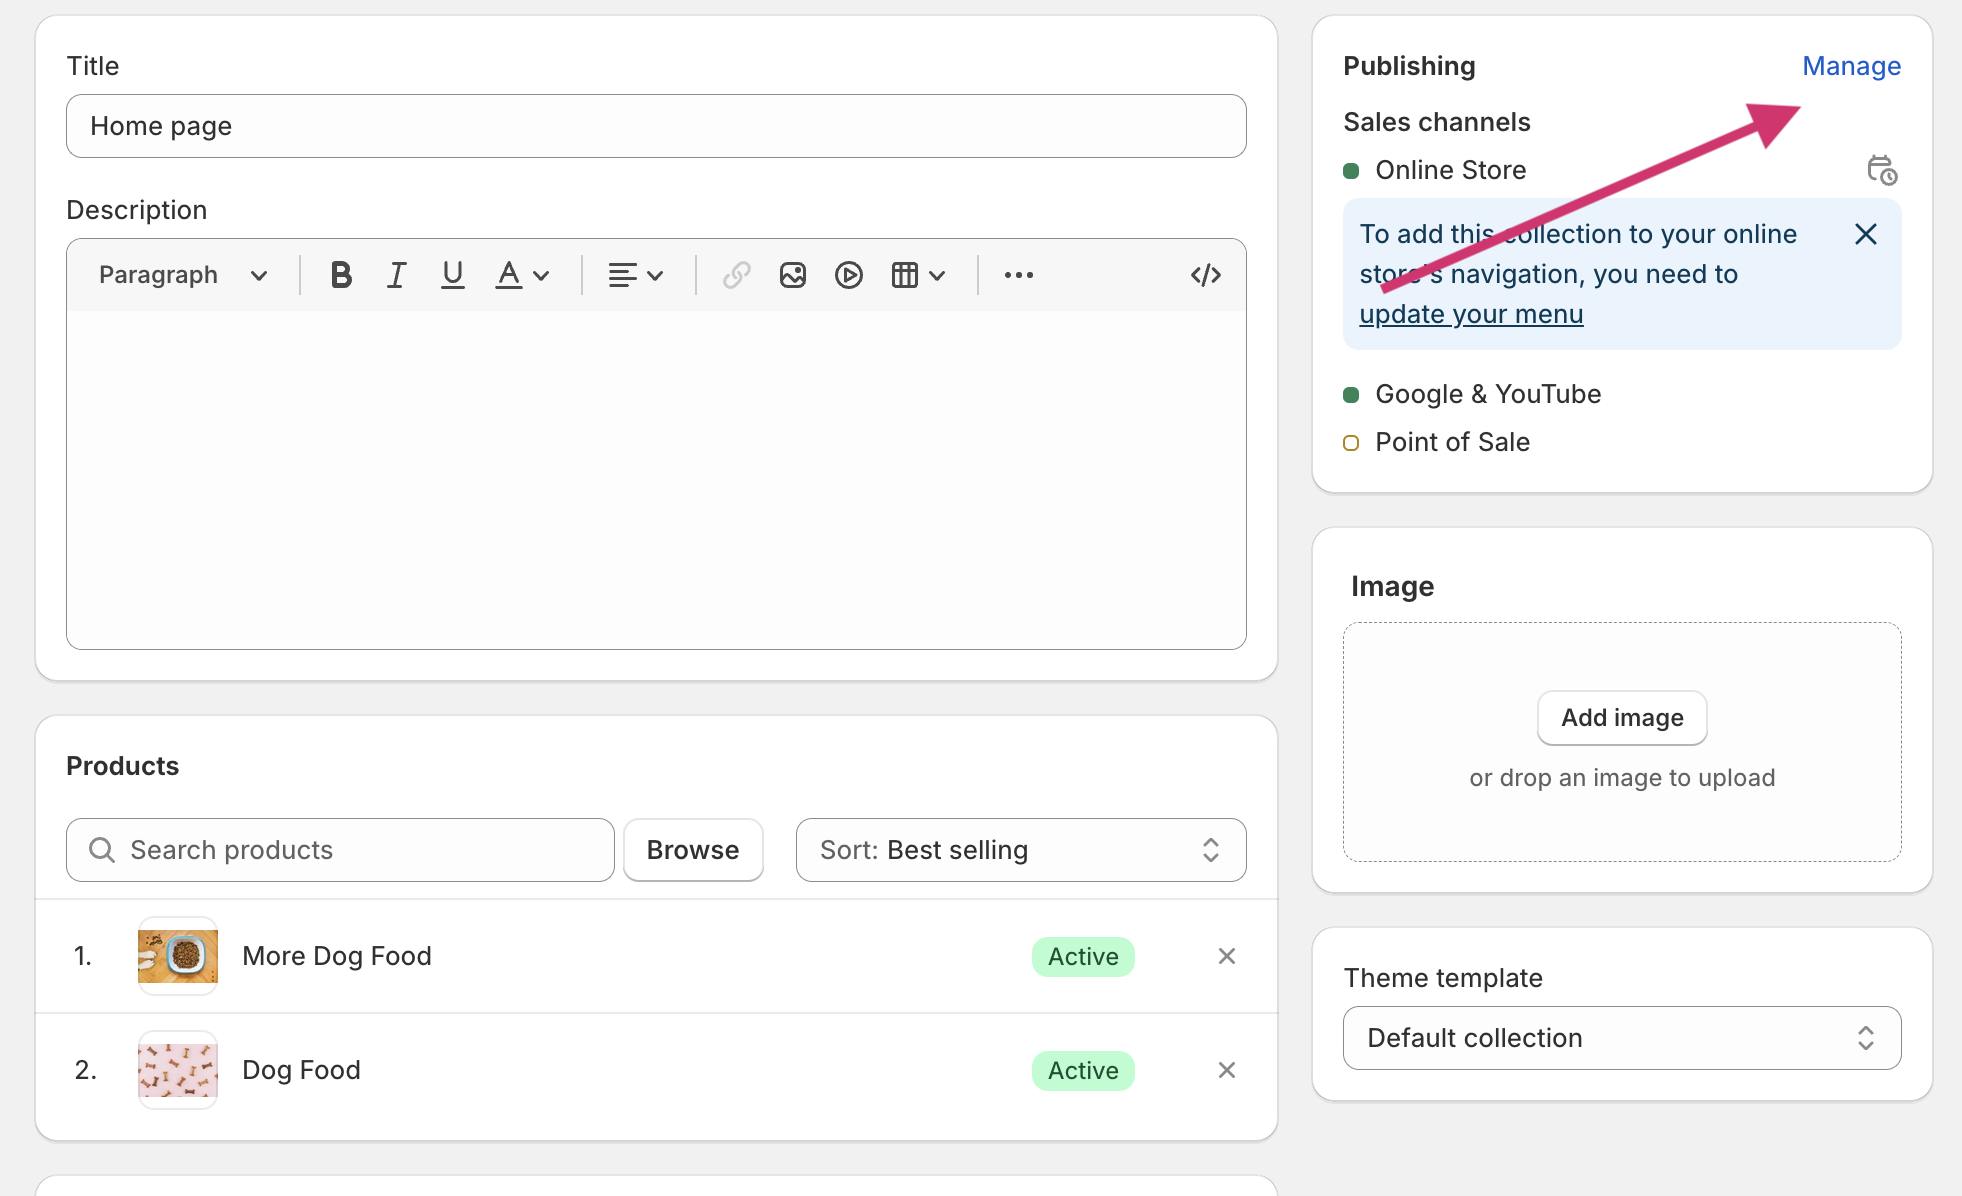The height and width of the screenshot is (1196, 1962).
Task: Open the Paragraph style dropdown
Action: (183, 275)
